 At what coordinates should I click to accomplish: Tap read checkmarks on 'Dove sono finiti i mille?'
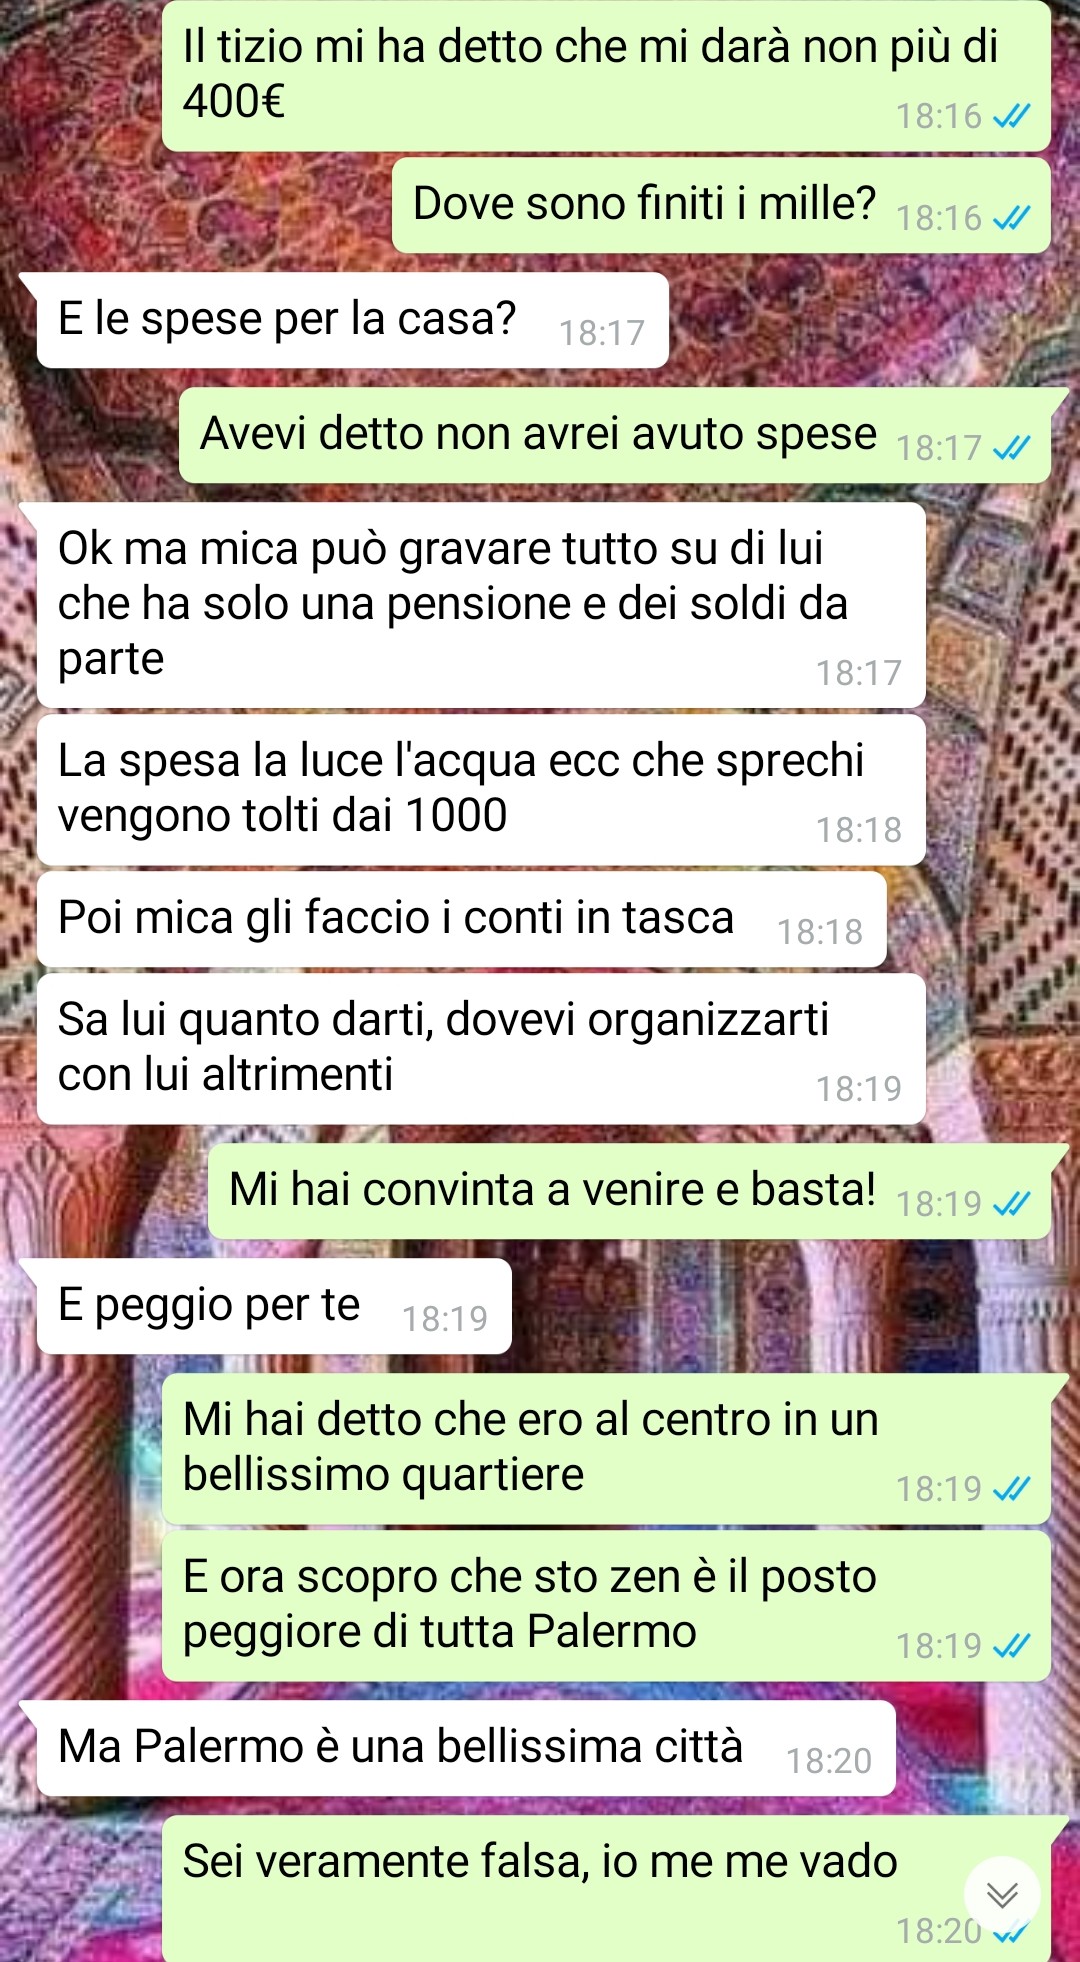click(x=1012, y=218)
